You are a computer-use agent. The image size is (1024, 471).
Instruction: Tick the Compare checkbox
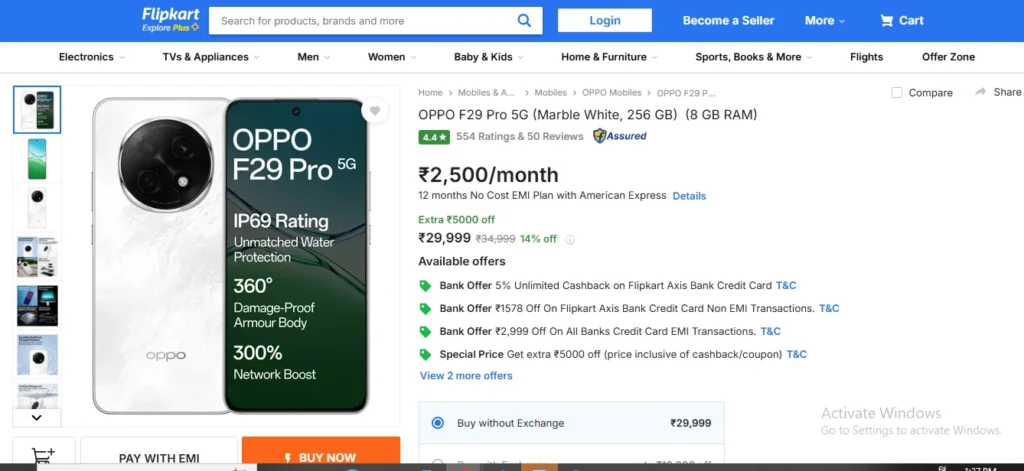click(x=897, y=93)
